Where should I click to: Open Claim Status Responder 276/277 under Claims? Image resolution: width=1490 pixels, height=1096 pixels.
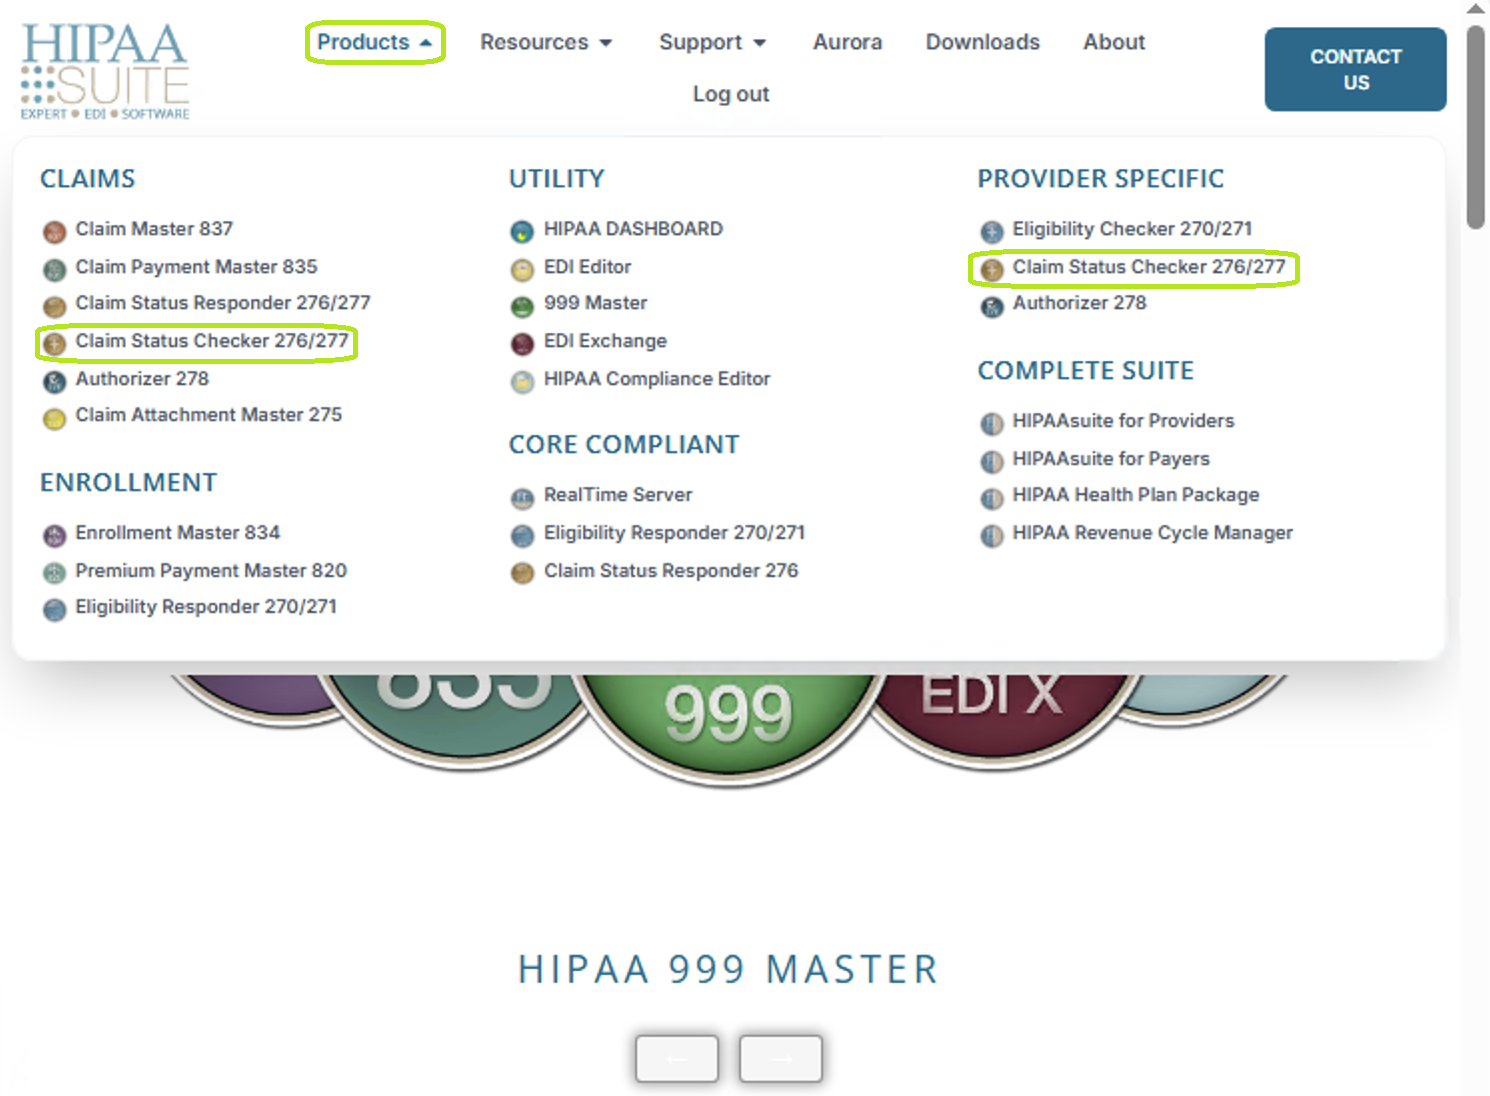(x=223, y=303)
